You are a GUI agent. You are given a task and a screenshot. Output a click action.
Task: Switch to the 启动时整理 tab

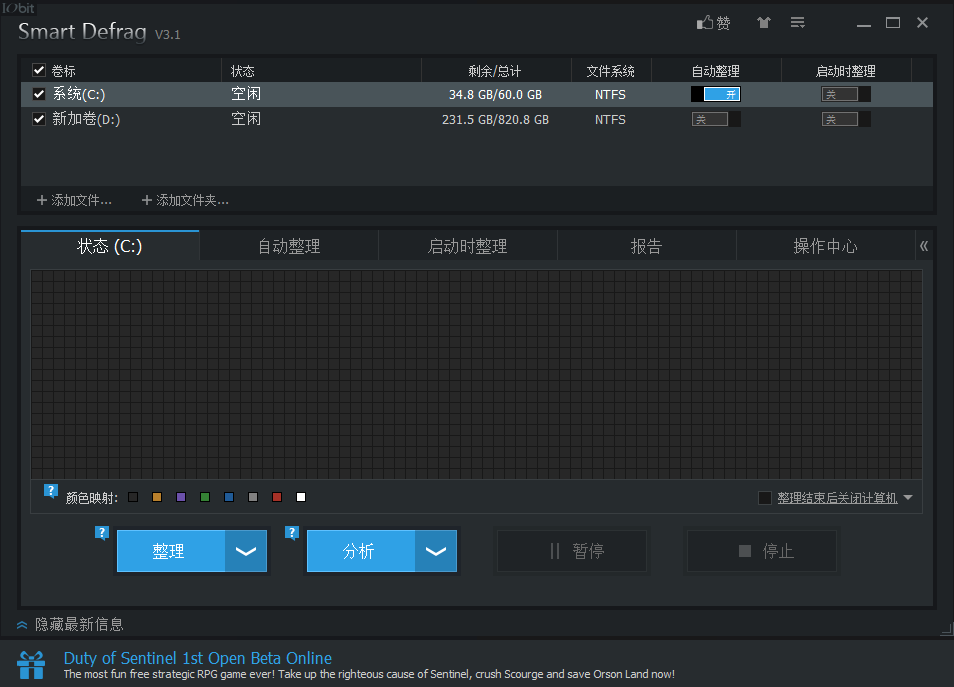pyautogui.click(x=468, y=246)
